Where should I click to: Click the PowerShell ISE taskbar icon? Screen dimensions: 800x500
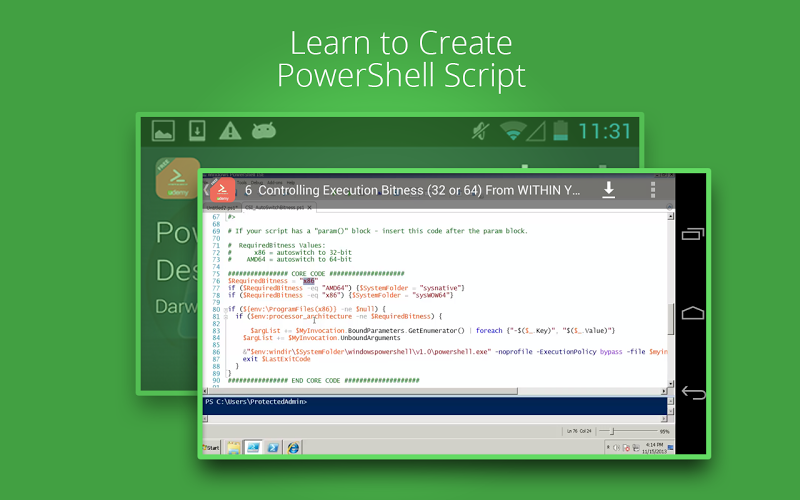click(x=253, y=447)
